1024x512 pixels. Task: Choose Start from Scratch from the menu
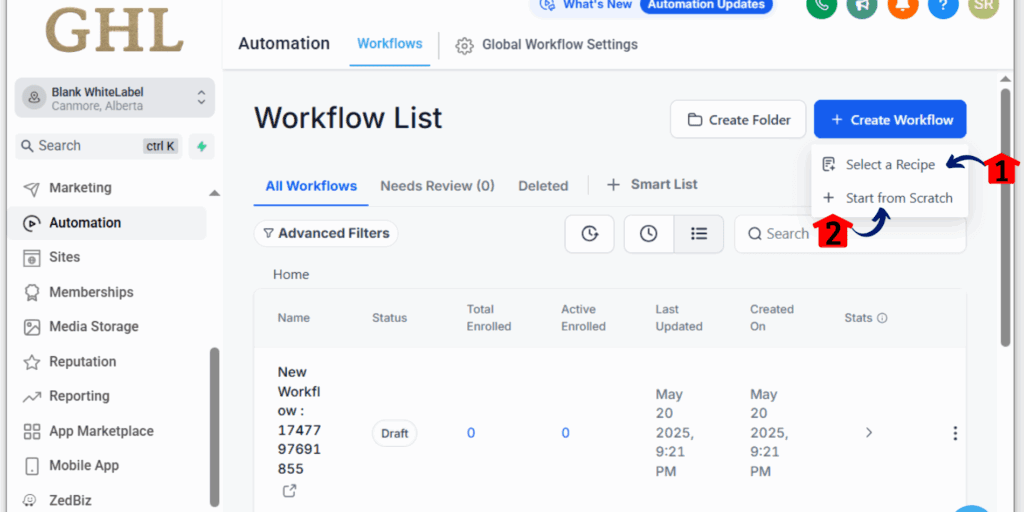[889, 198]
